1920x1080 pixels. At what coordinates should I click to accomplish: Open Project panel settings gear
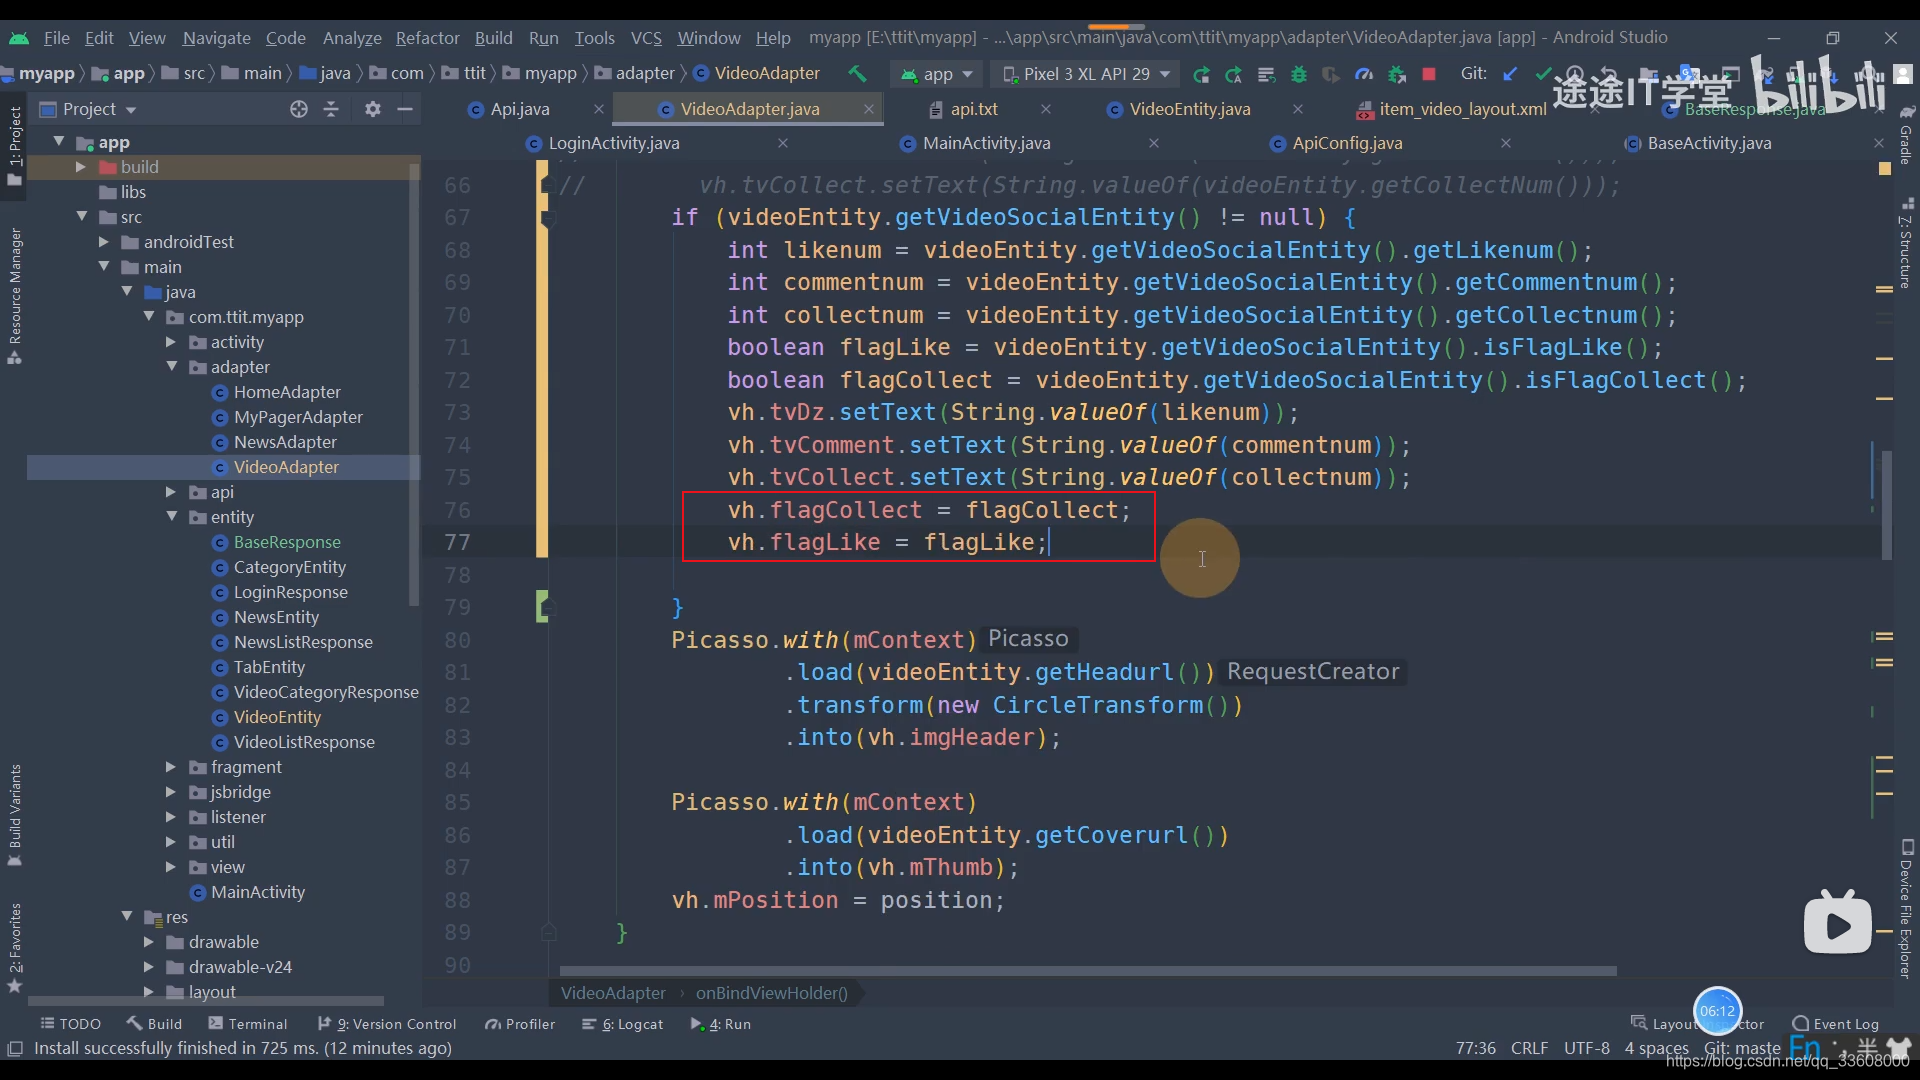pyautogui.click(x=373, y=109)
